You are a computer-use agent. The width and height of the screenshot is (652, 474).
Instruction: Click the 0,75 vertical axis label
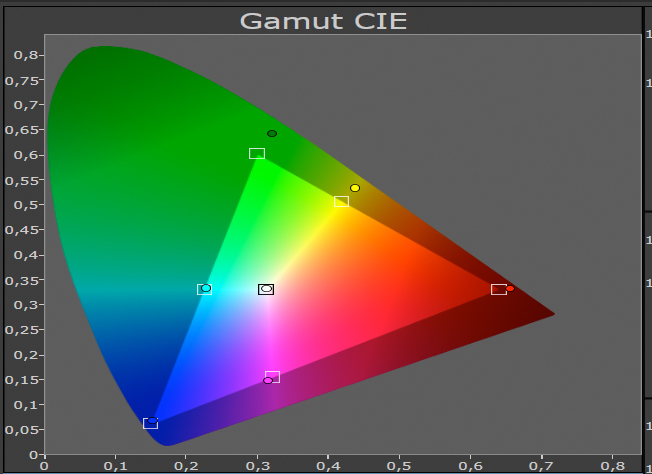tap(22, 80)
